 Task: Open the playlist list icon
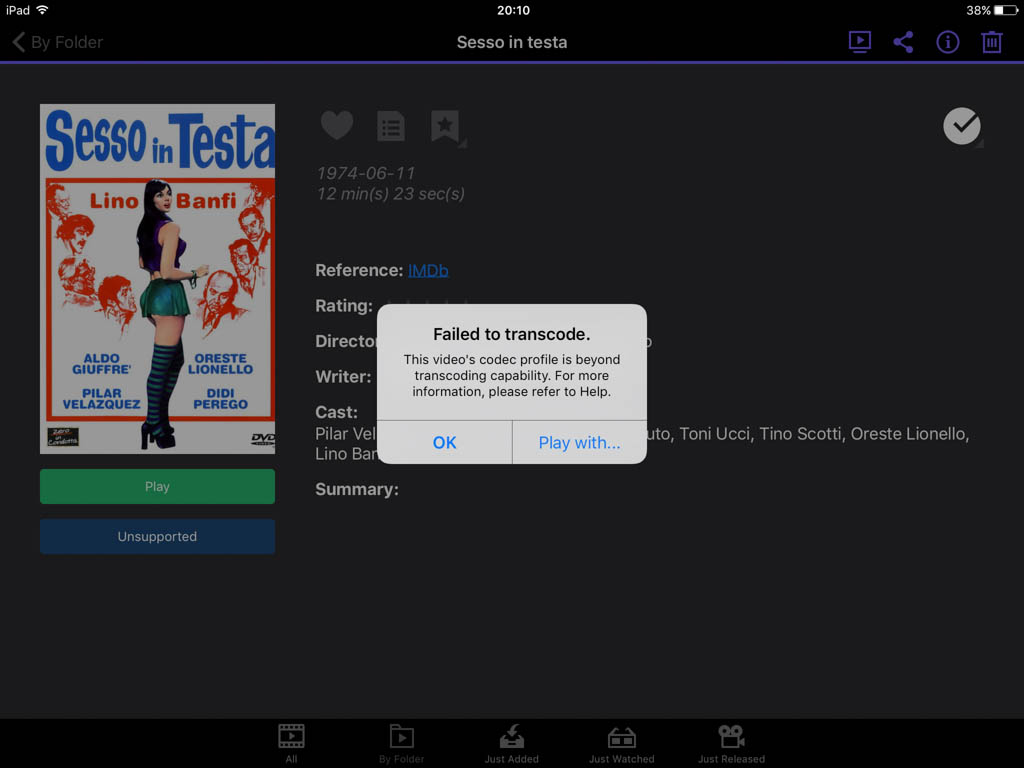pos(391,125)
